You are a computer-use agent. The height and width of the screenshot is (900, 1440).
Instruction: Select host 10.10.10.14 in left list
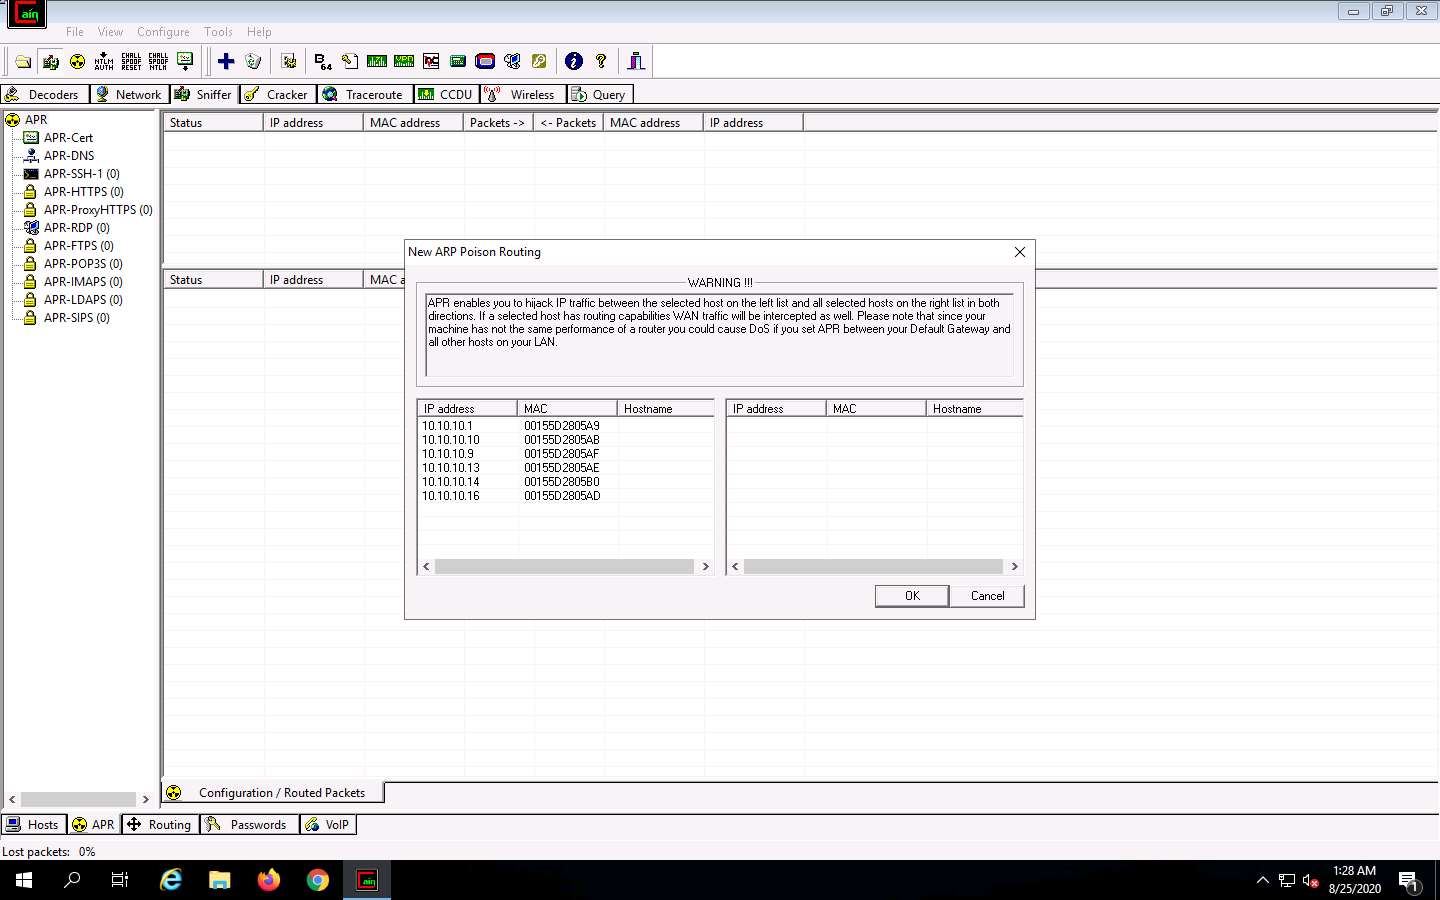coord(450,482)
